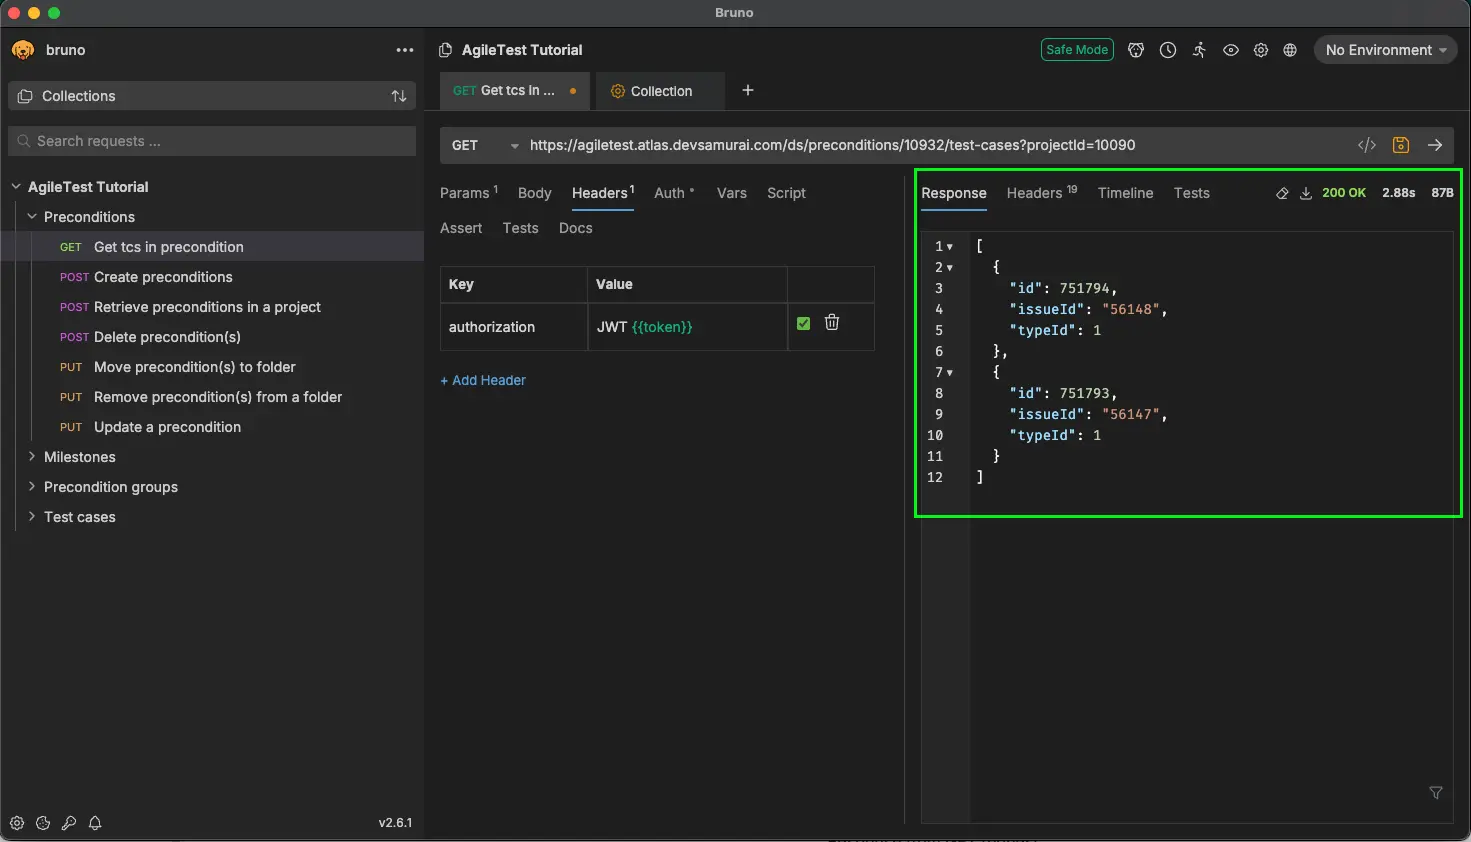Download response using the download icon

[1306, 193]
